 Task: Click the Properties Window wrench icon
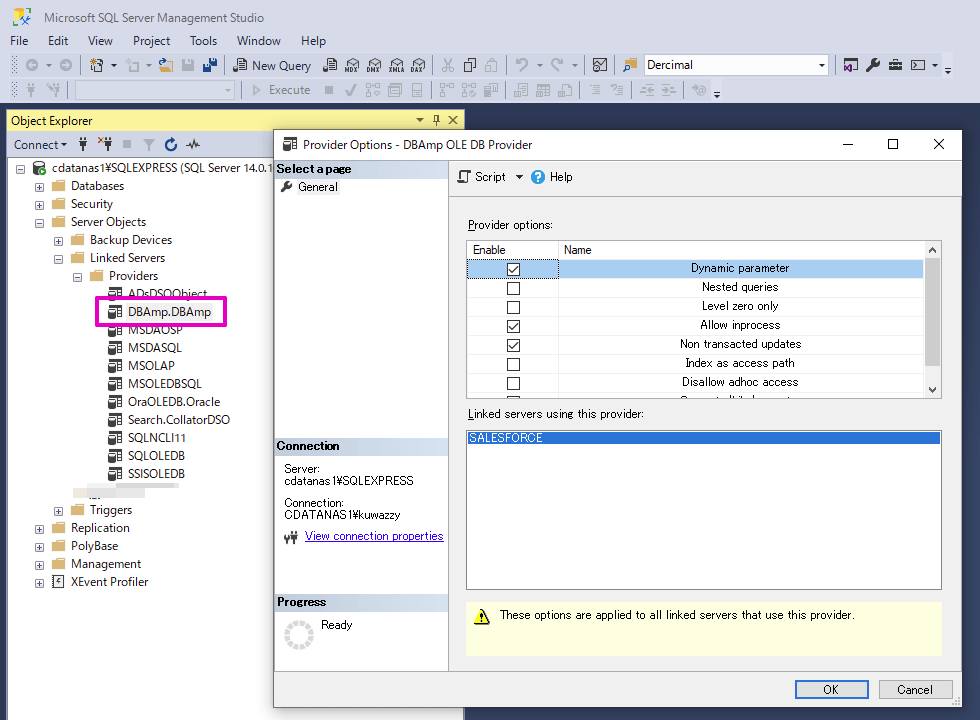(873, 65)
